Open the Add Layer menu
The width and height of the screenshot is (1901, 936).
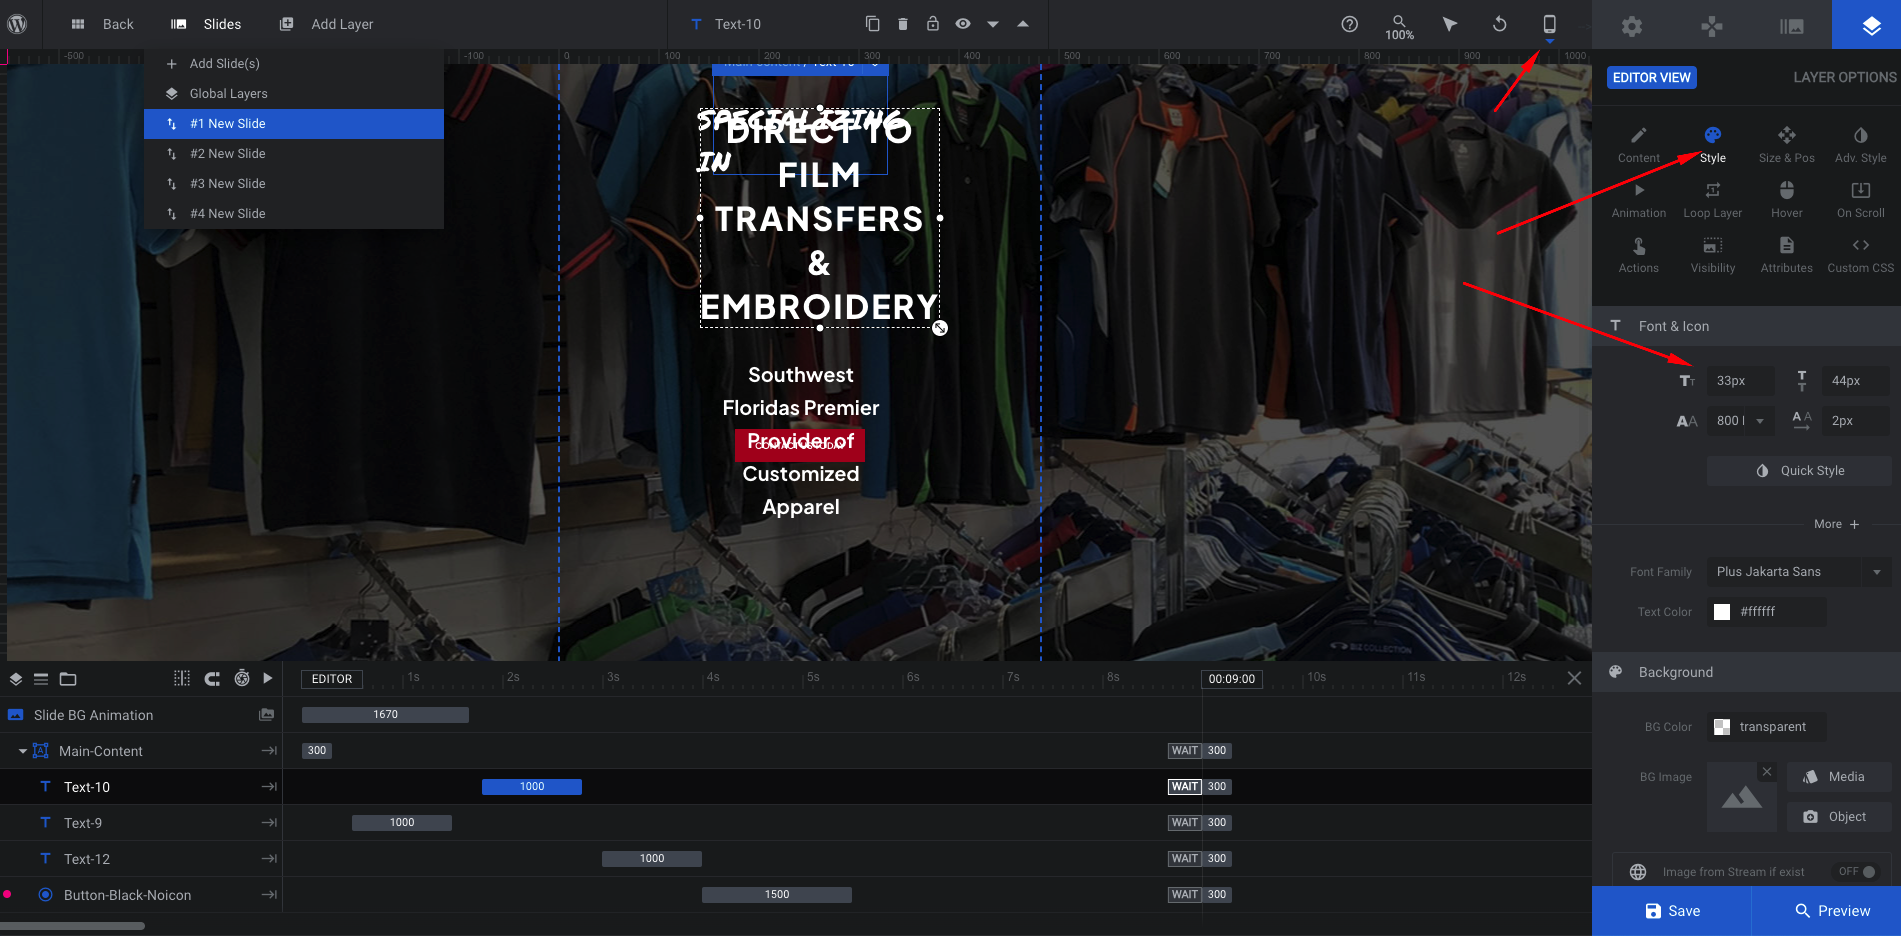[x=326, y=24]
